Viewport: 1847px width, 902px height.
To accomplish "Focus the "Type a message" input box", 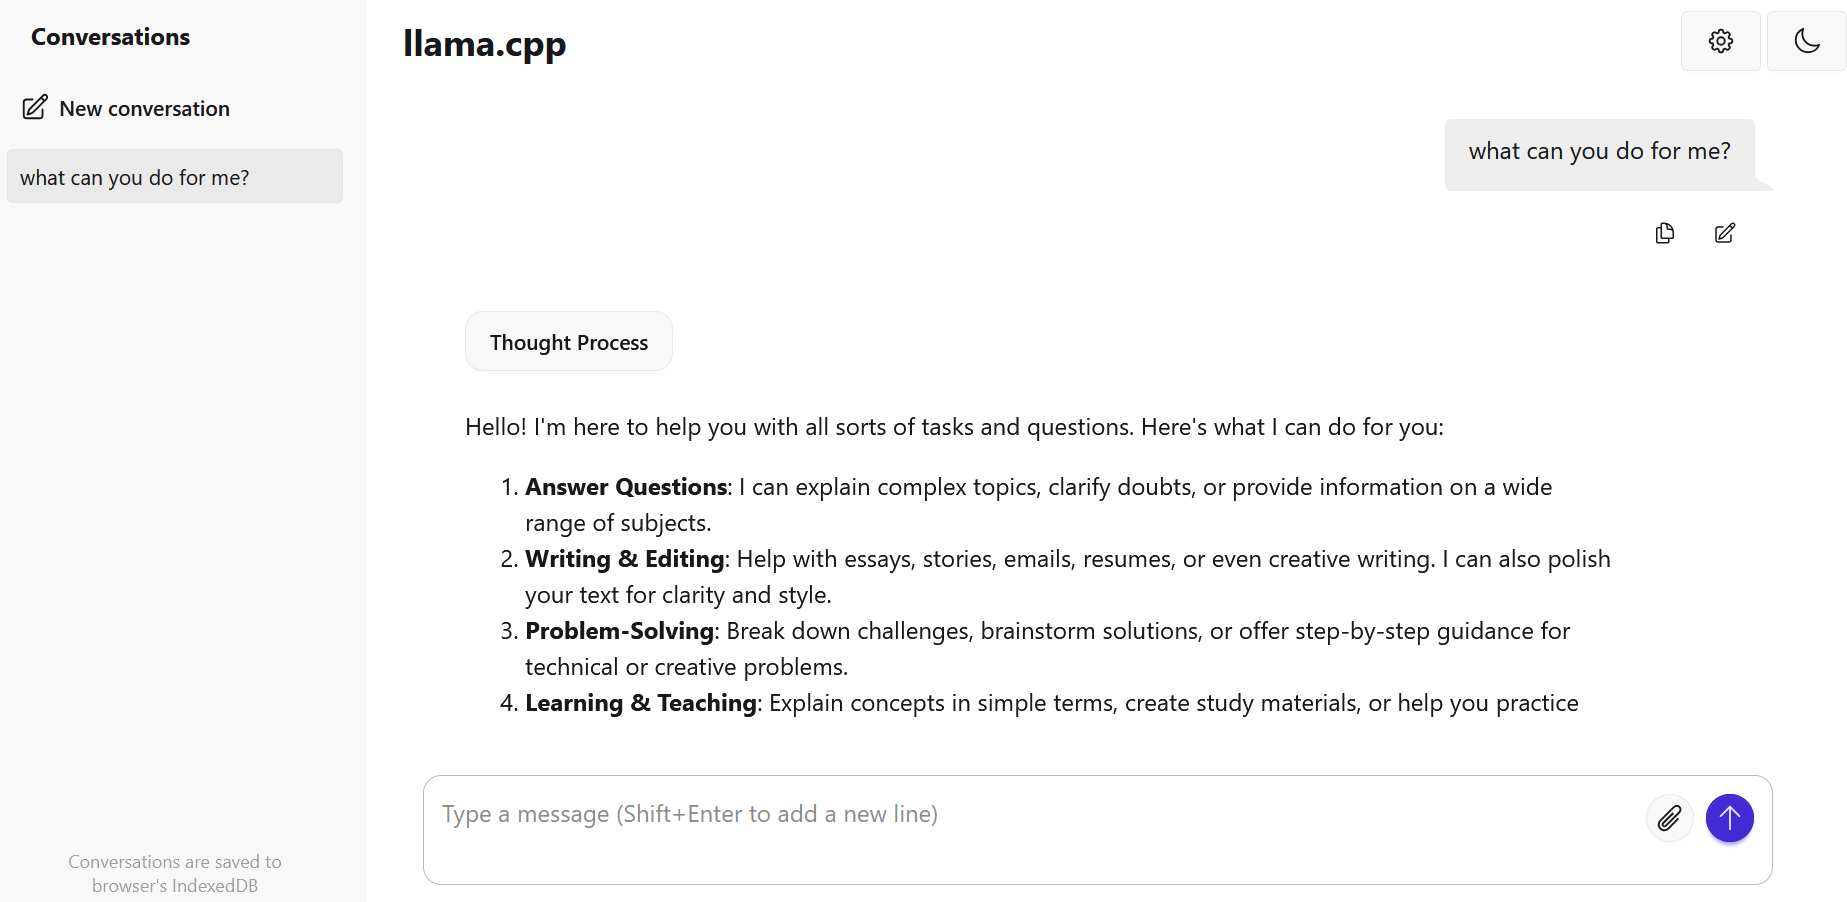I will click(x=900, y=814).
